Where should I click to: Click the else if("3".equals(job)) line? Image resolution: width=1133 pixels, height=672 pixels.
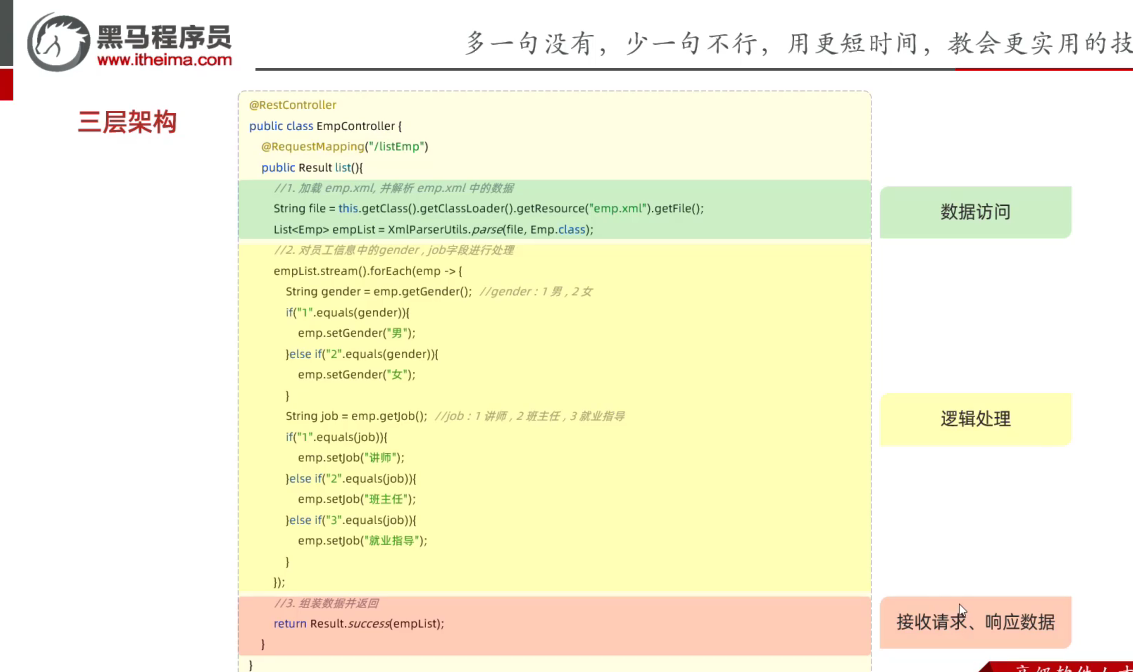tap(351, 520)
